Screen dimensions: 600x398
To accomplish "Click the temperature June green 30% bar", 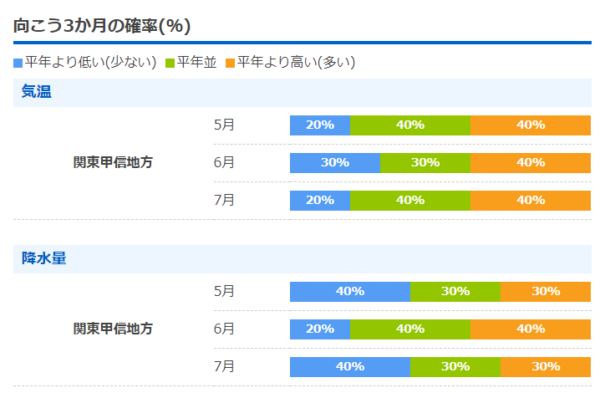I will coord(425,163).
